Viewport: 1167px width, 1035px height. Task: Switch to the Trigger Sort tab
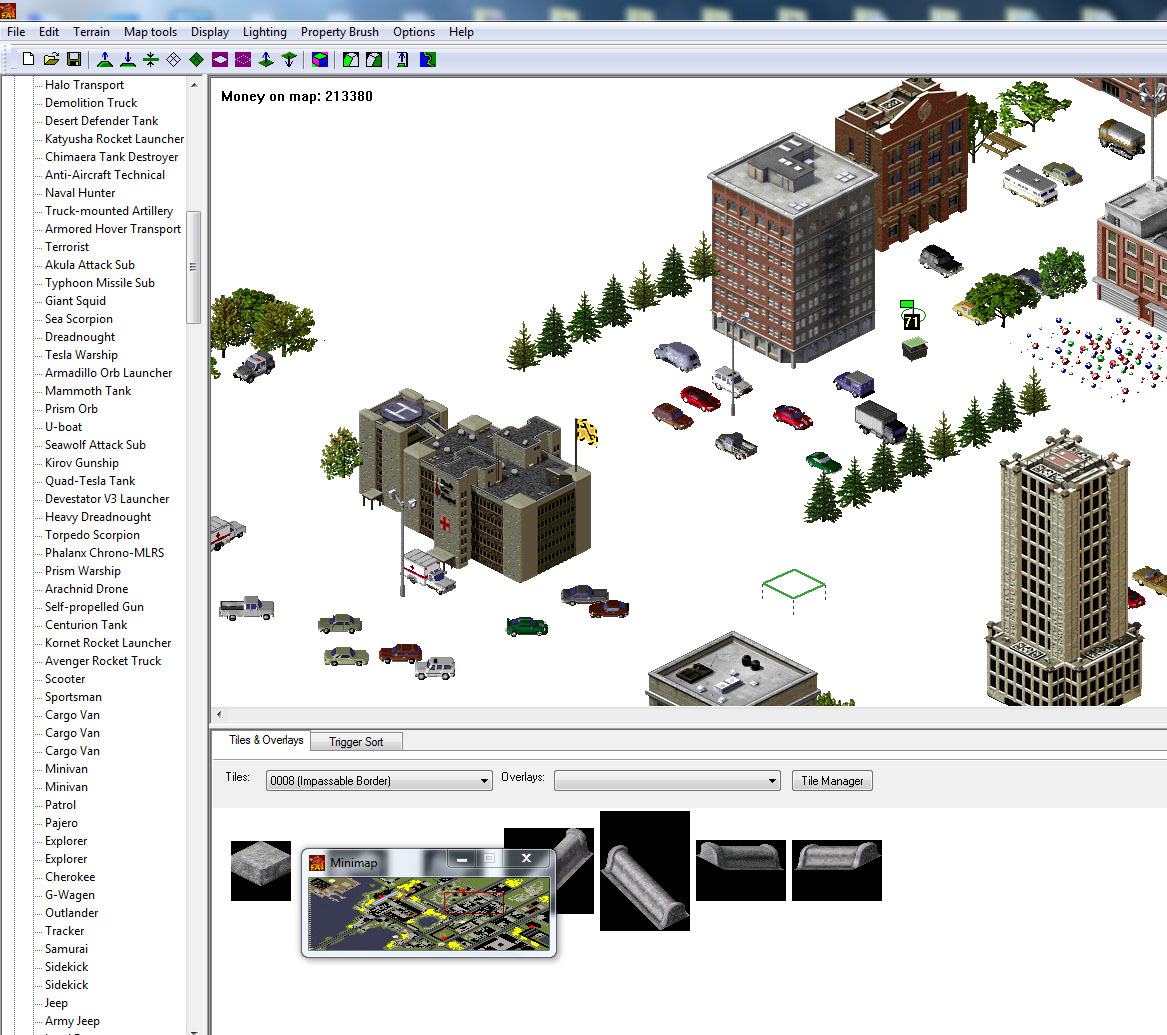tap(356, 742)
